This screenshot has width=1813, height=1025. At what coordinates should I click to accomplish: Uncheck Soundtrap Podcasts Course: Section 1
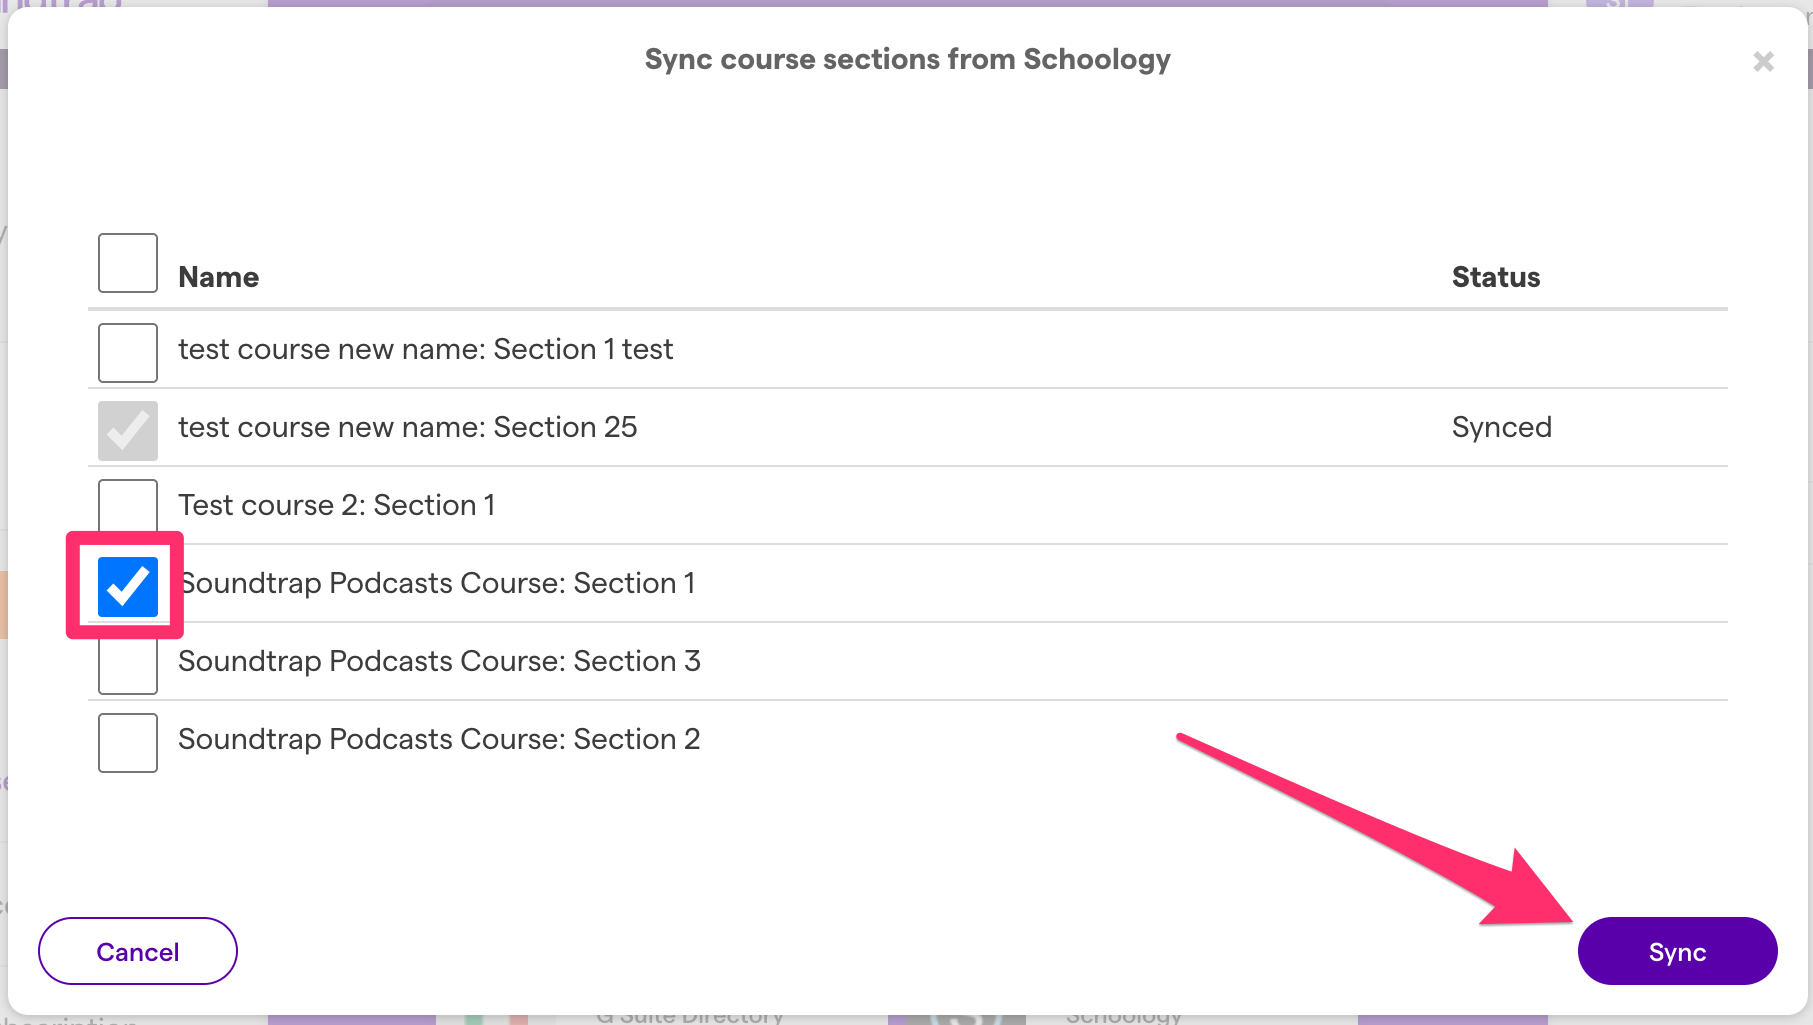point(128,587)
